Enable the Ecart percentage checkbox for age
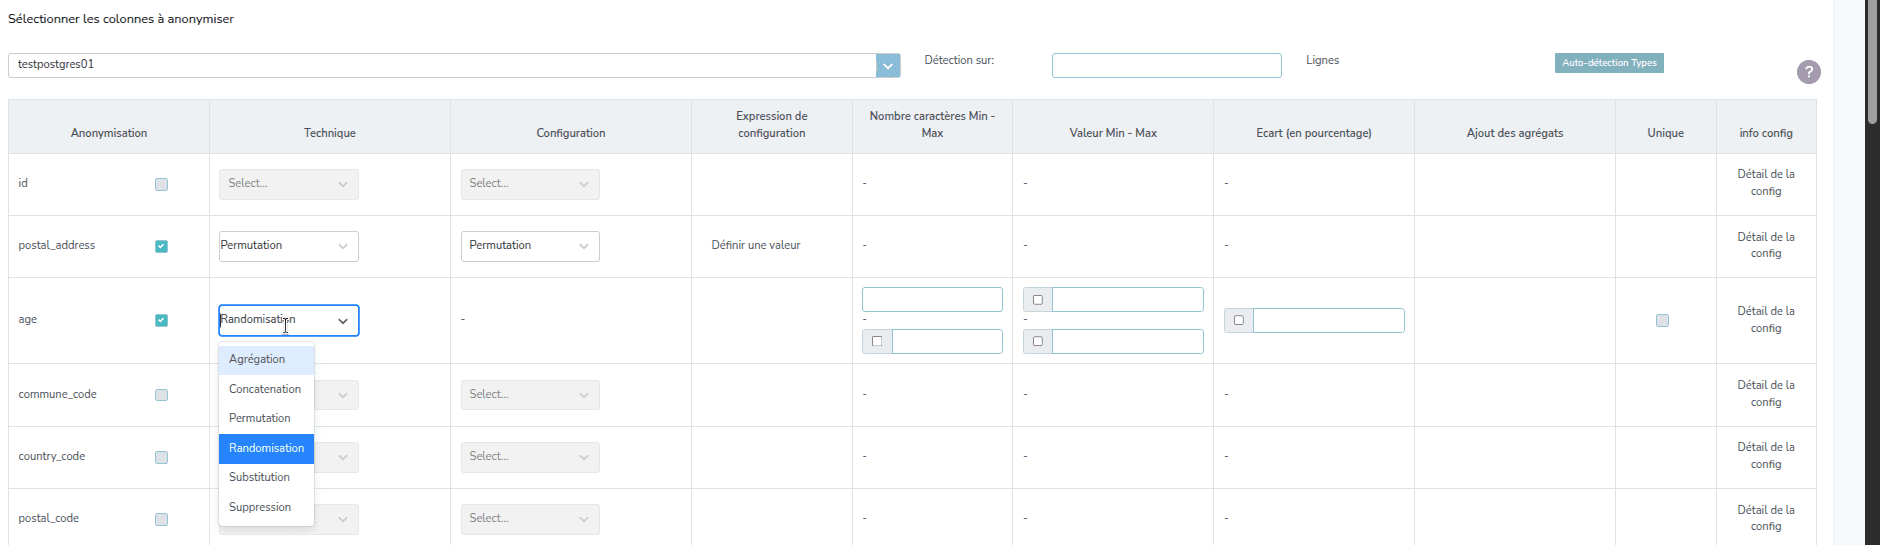 pos(1239,320)
